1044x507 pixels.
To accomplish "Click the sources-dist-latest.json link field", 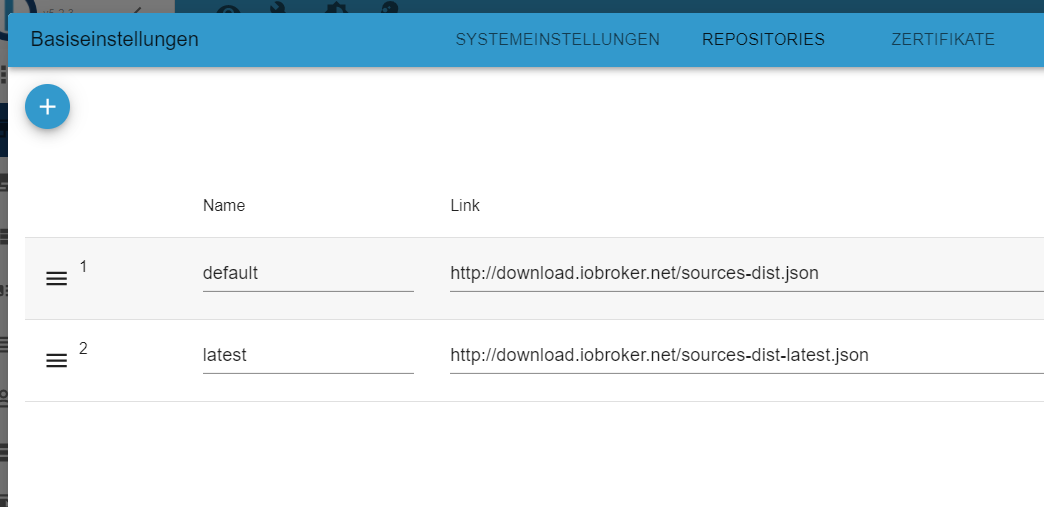I will click(745, 355).
